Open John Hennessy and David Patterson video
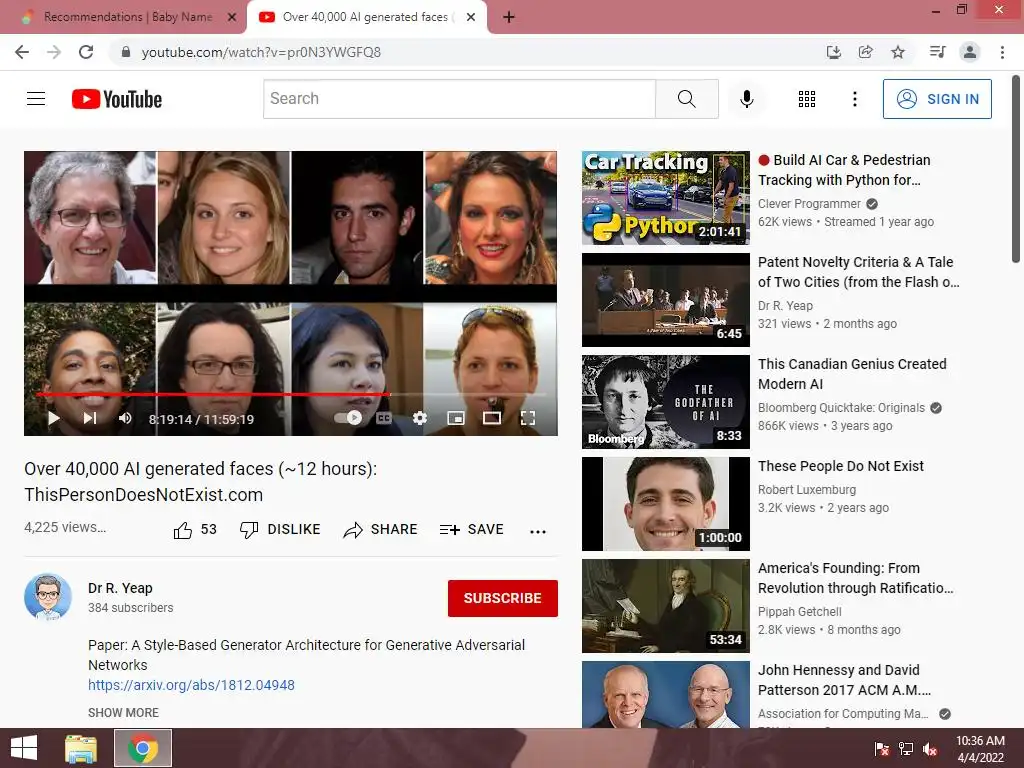Viewport: 1024px width, 768px height. pyautogui.click(x=844, y=680)
